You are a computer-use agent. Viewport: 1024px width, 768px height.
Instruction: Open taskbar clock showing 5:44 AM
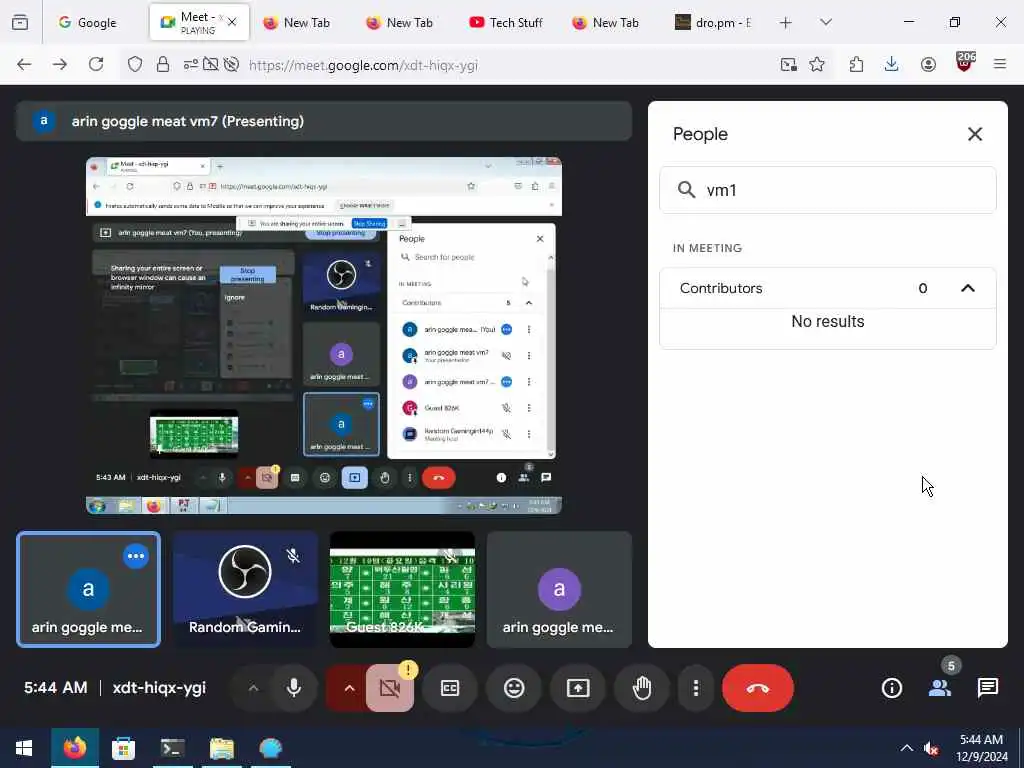pos(982,748)
